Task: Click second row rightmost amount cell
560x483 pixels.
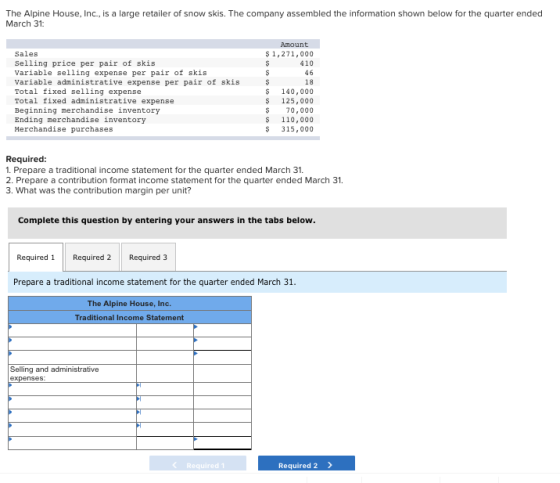Action: point(222,344)
